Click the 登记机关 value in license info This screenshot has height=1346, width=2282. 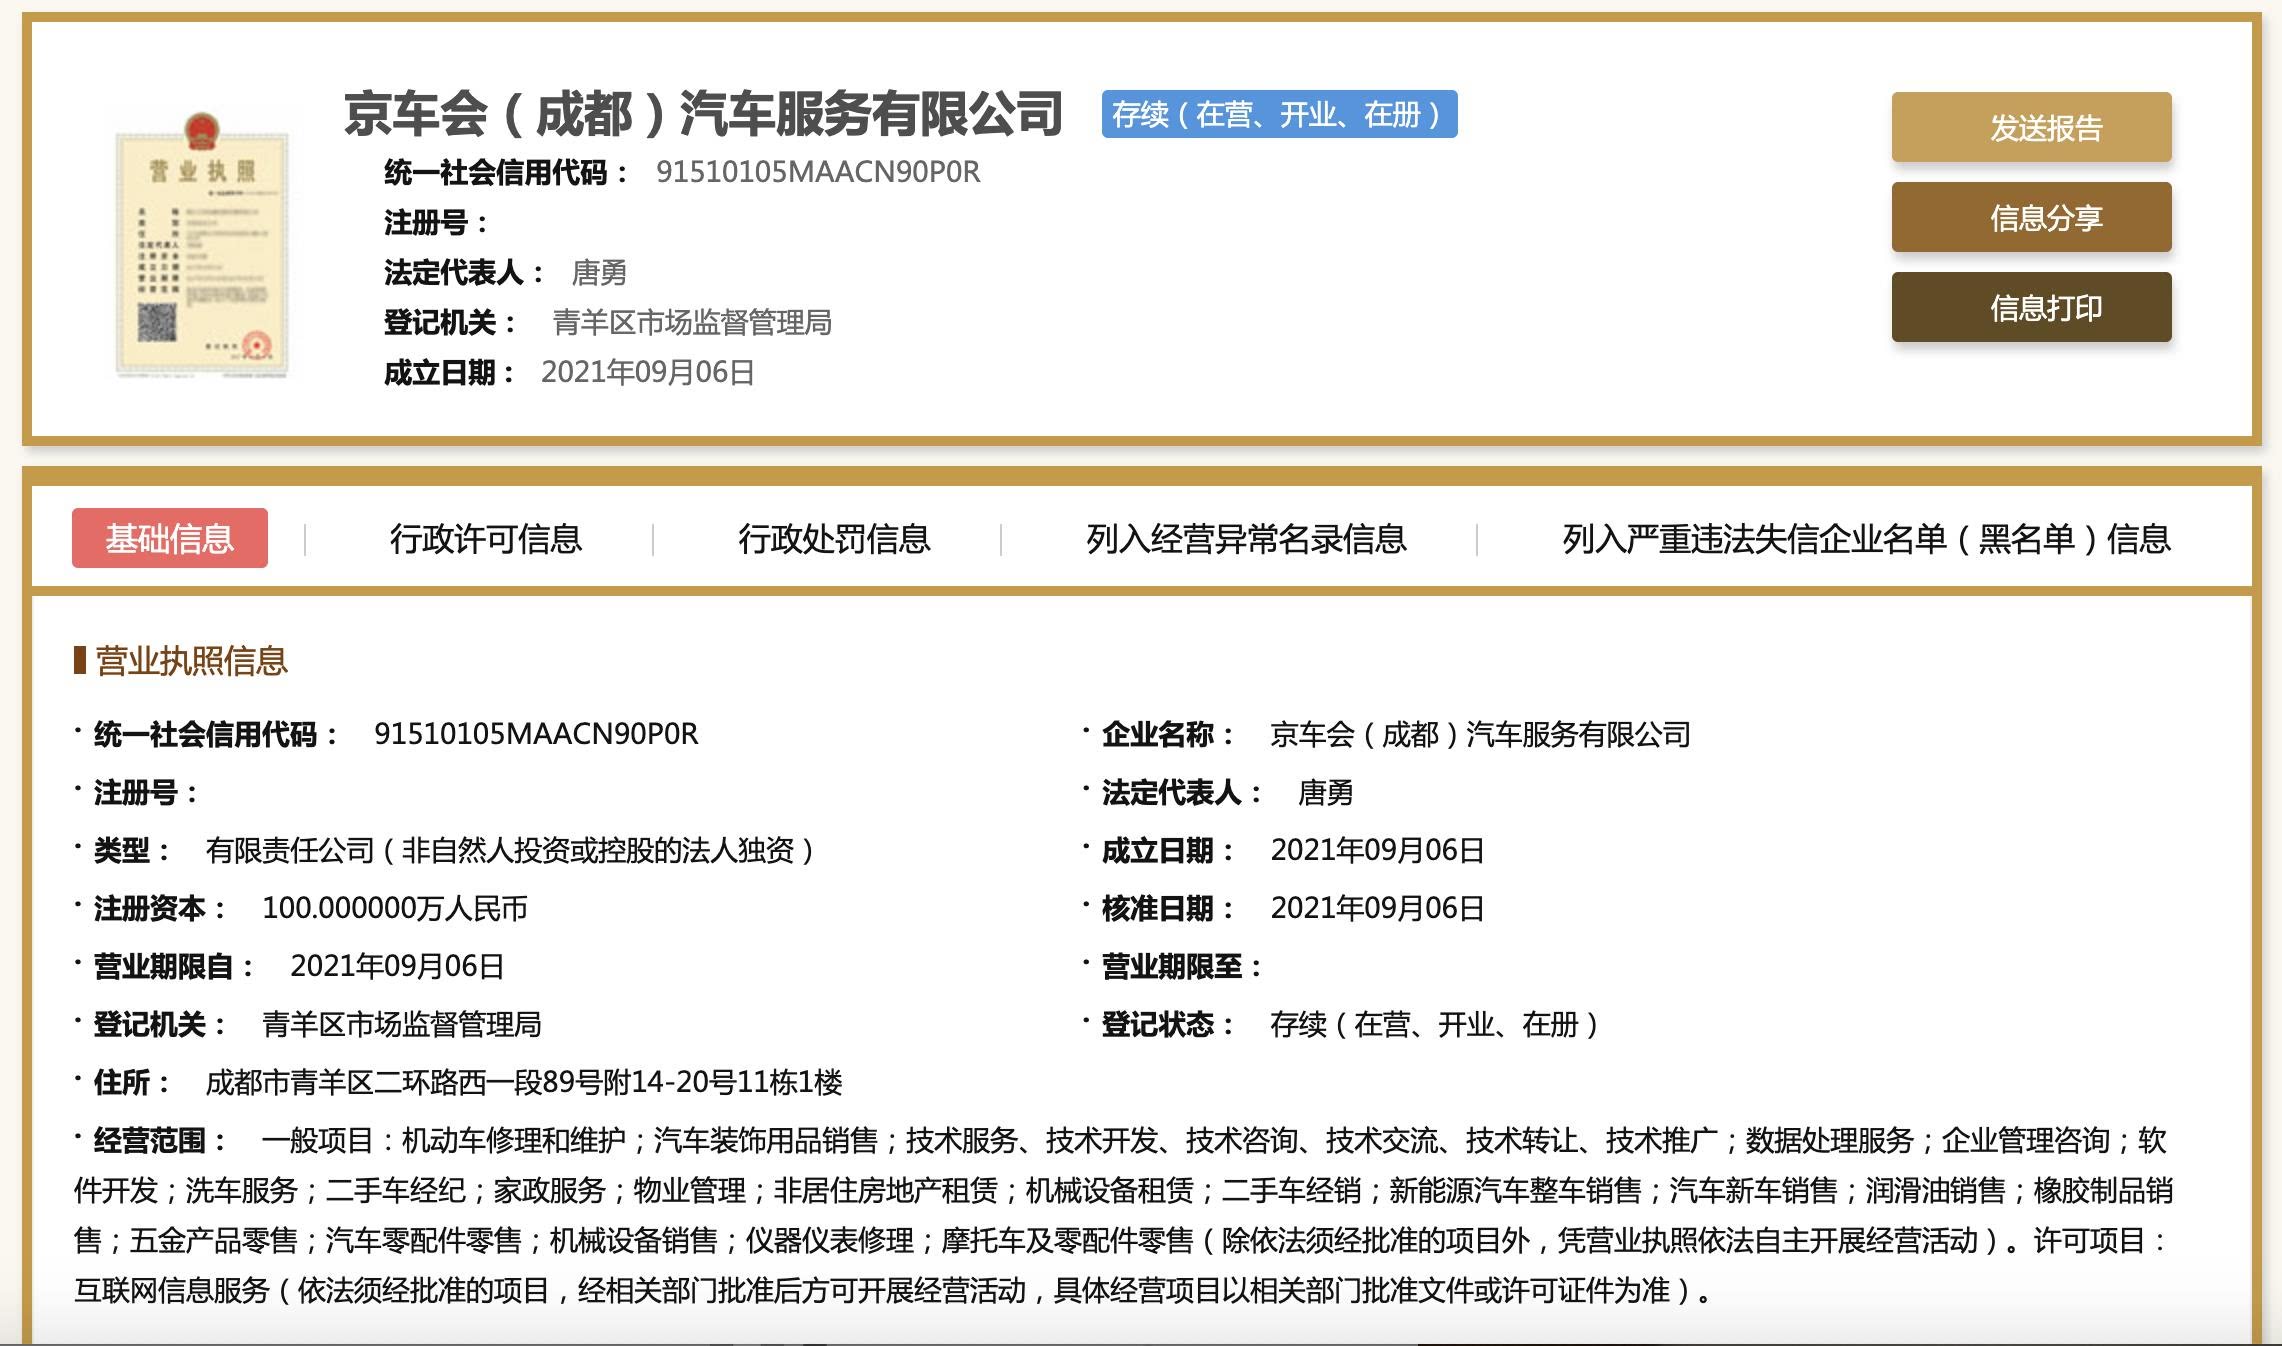(401, 1024)
